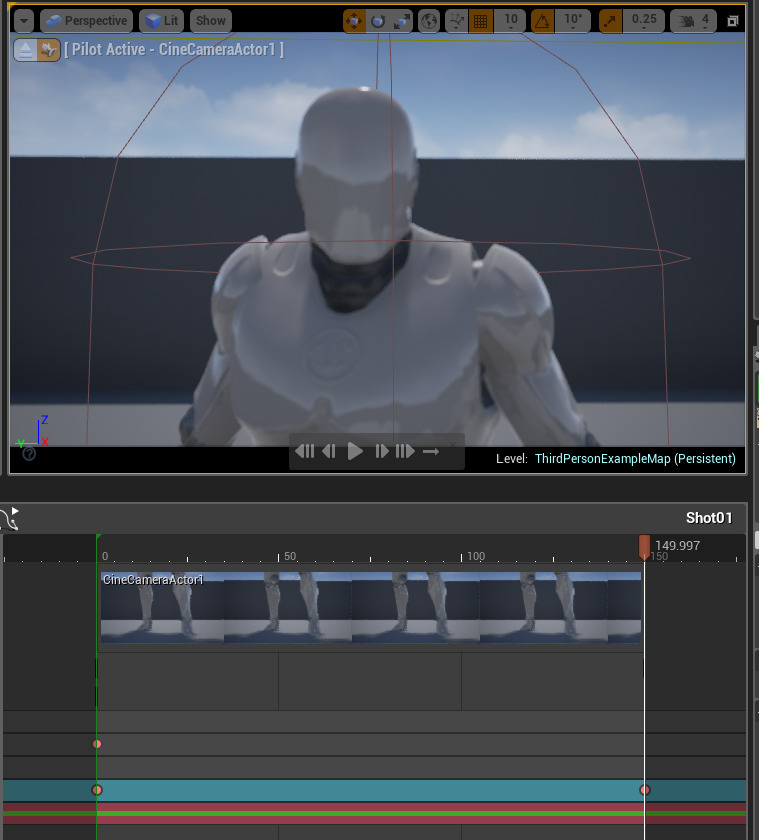The height and width of the screenshot is (840, 759).
Task: Eject from the piloted camera actor
Action: tap(25, 50)
